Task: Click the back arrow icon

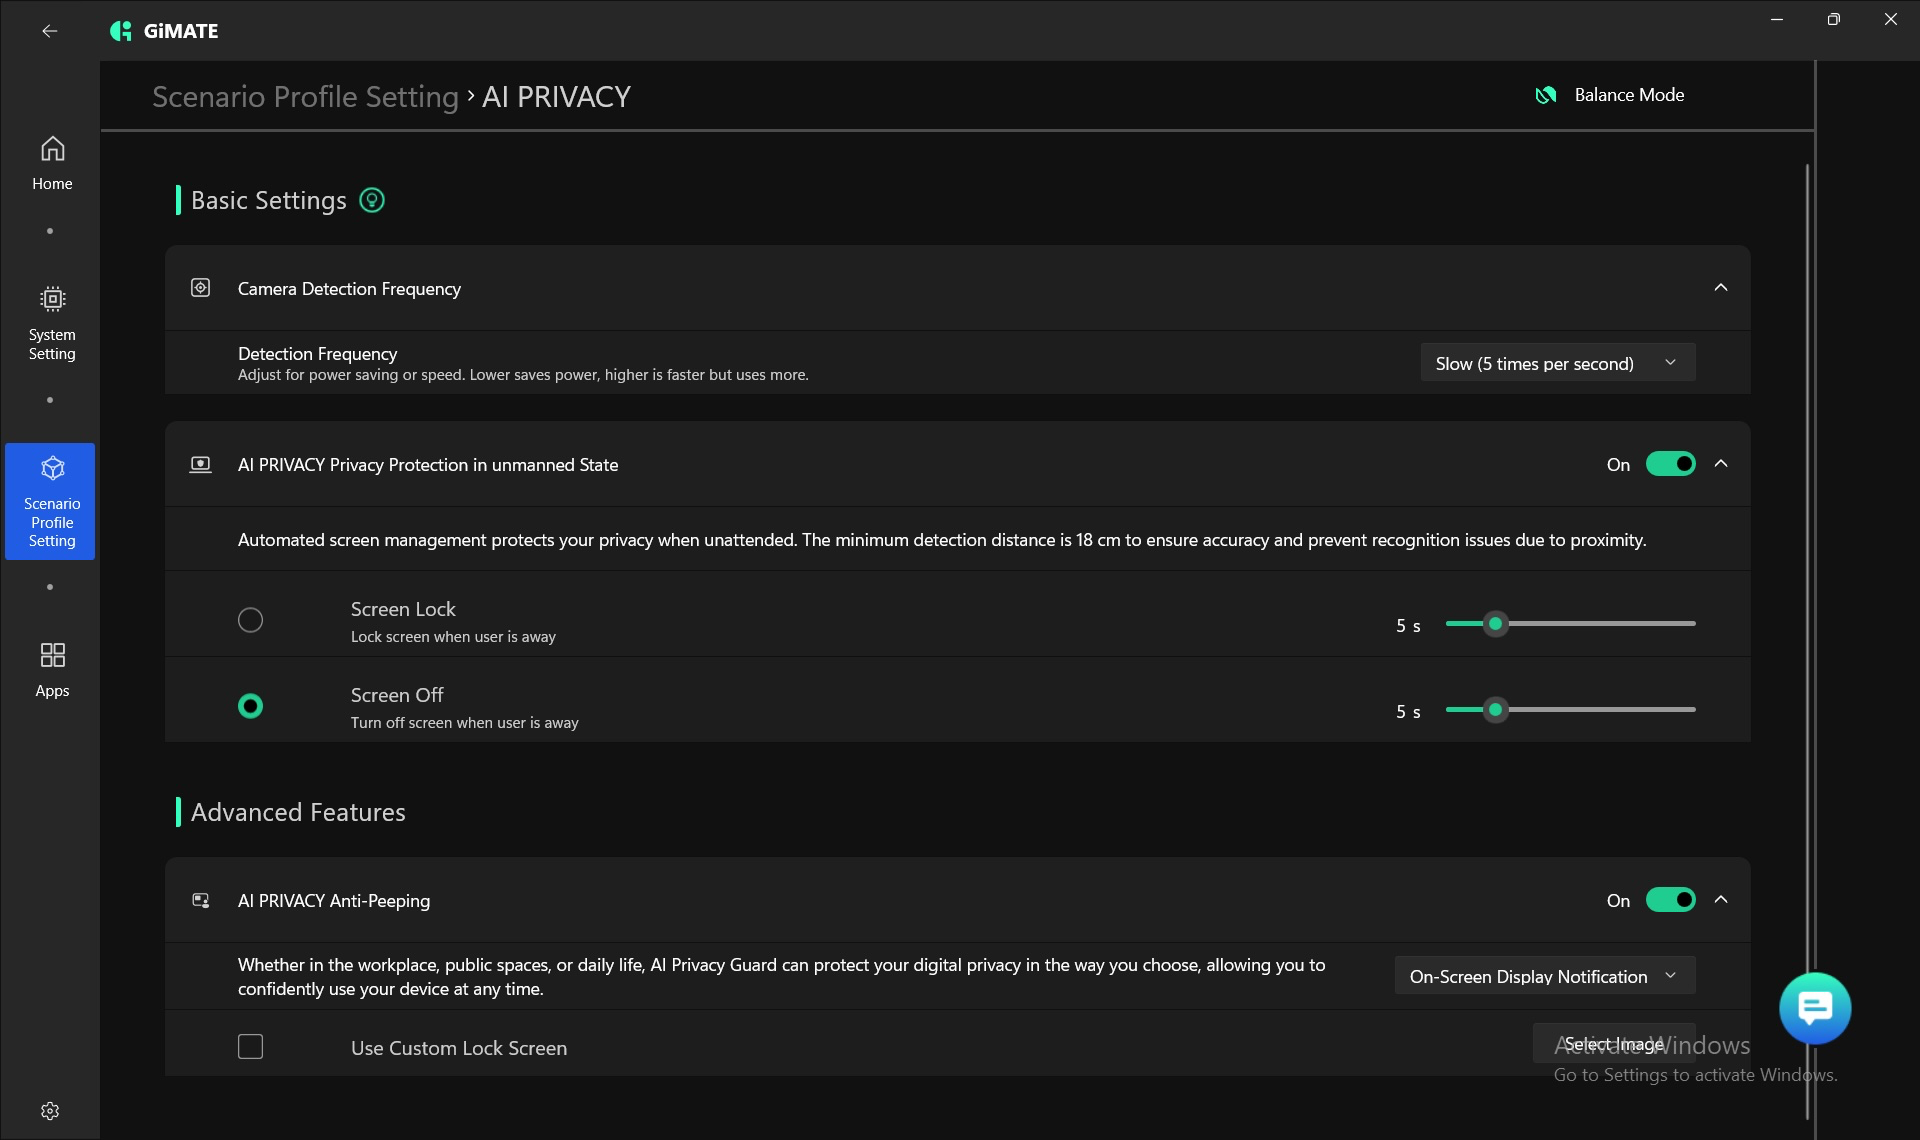Action: 49,31
